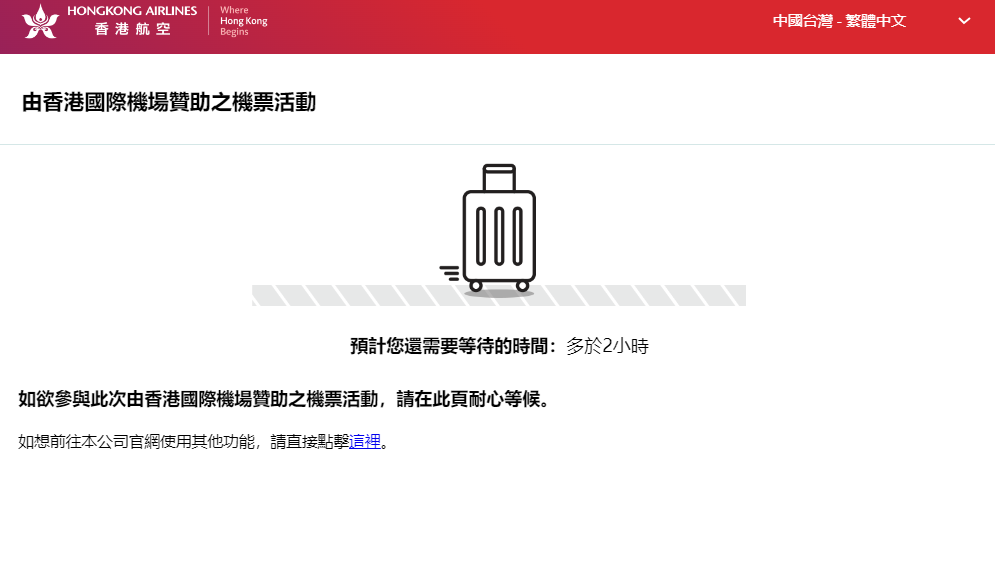Click the 多於2小時 wait time value
Viewport: 995px width, 564px height.
click(607, 347)
